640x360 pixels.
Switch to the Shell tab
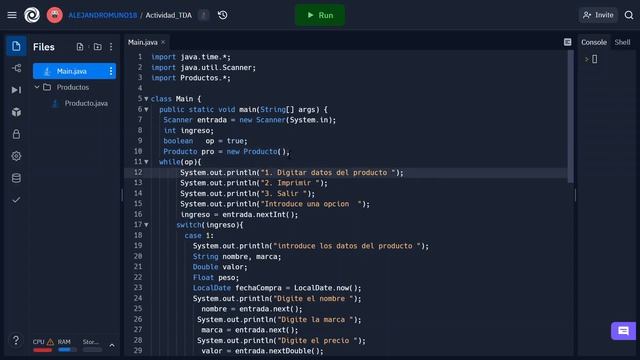622,42
